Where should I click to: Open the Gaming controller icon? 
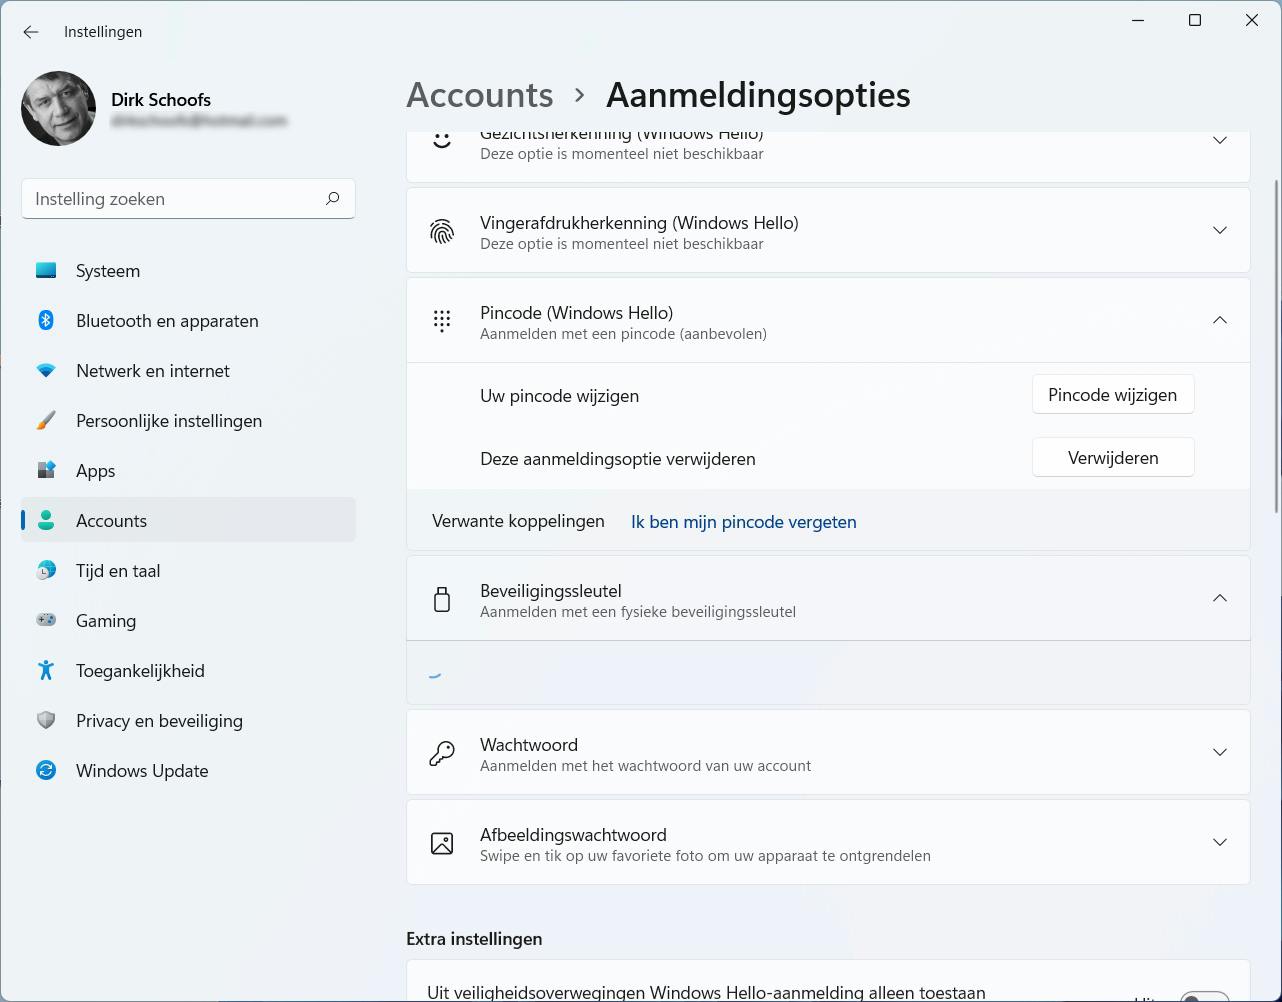pos(46,620)
